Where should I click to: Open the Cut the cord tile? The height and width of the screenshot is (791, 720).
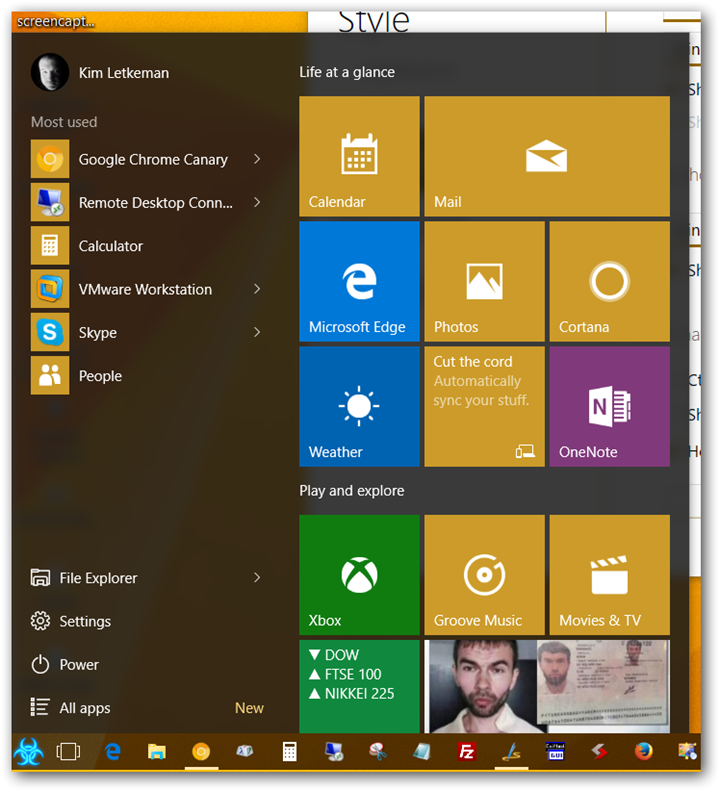(x=484, y=407)
